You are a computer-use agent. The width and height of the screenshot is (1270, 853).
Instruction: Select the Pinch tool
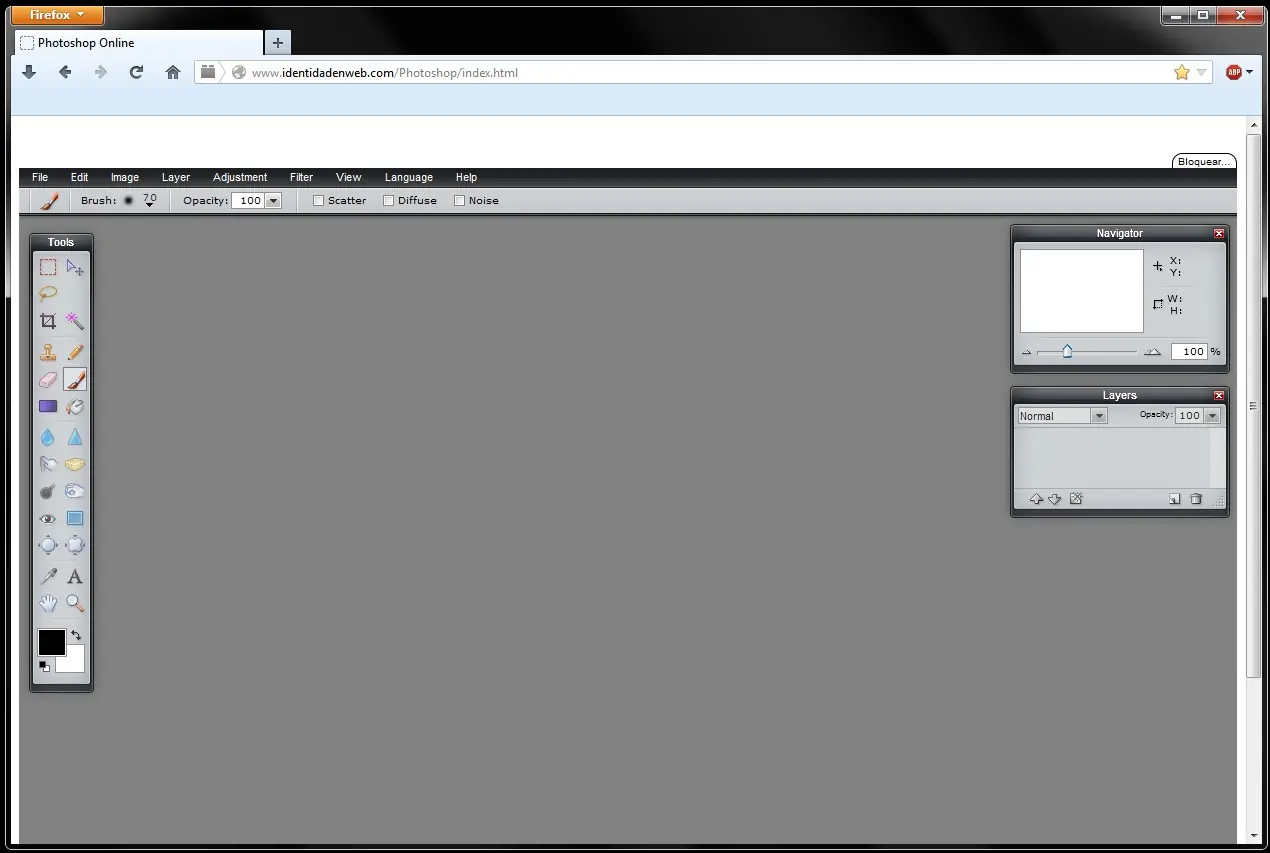point(75,545)
